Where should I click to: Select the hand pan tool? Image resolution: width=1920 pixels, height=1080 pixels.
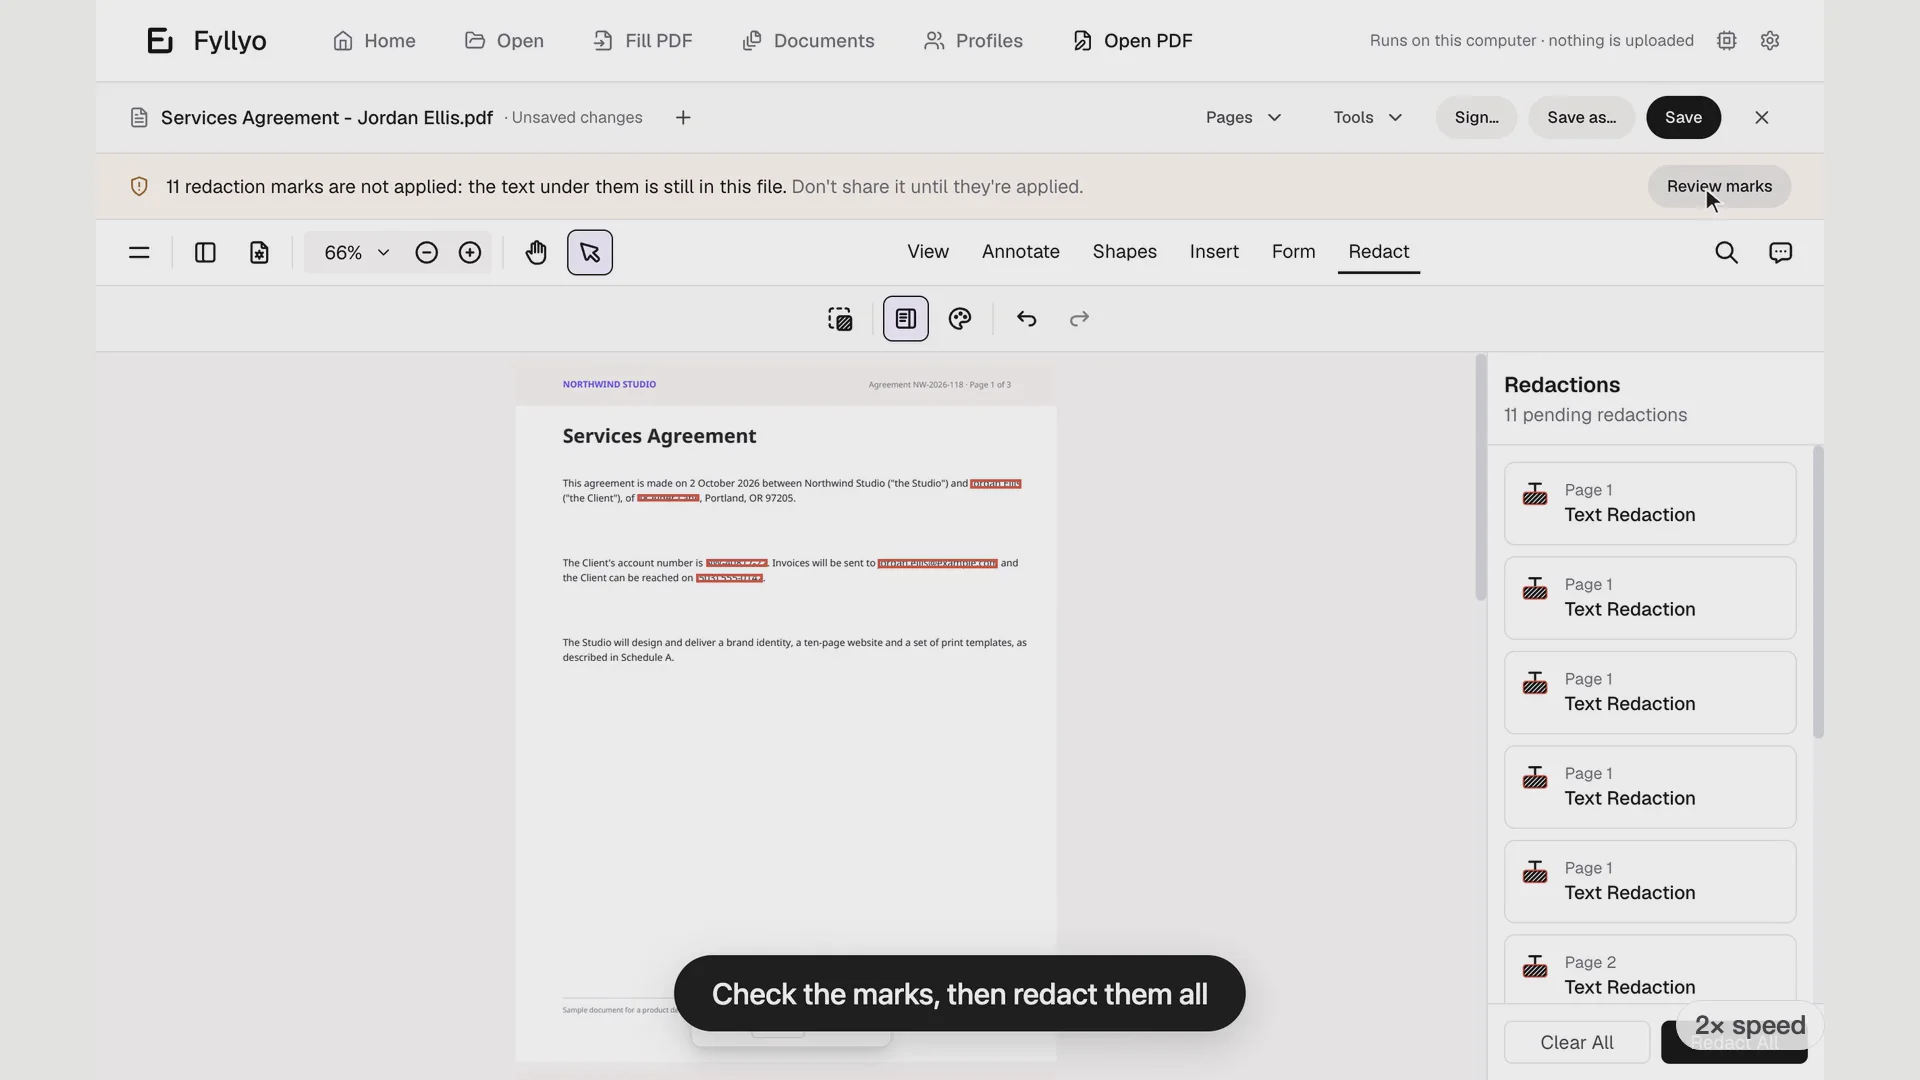pos(536,253)
